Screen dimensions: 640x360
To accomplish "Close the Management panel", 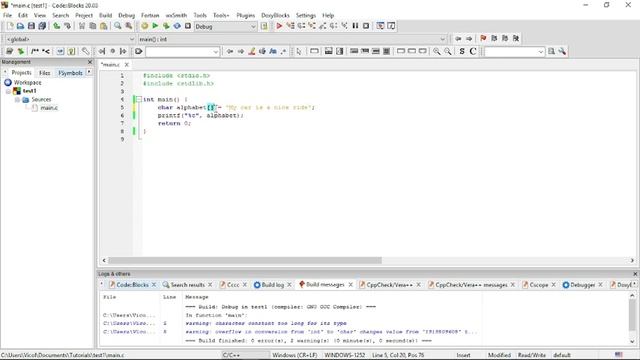I will coord(90,62).
